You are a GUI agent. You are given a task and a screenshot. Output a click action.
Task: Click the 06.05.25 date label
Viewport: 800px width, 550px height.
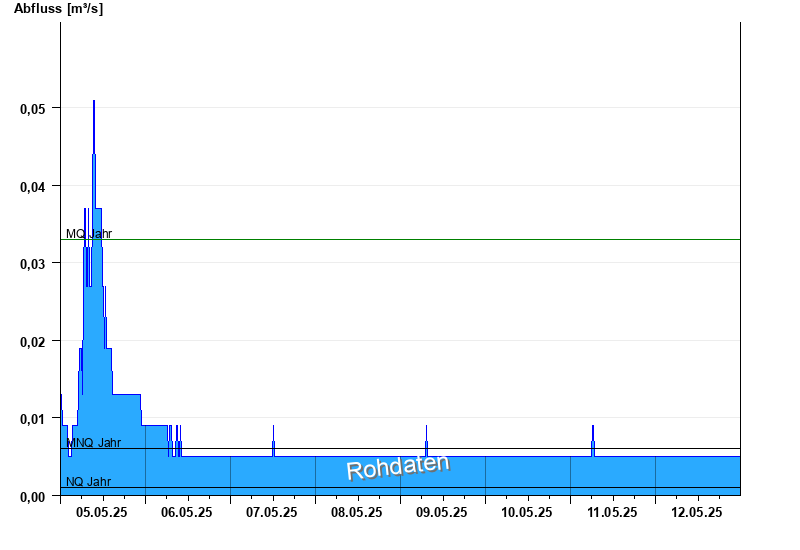pyautogui.click(x=187, y=512)
